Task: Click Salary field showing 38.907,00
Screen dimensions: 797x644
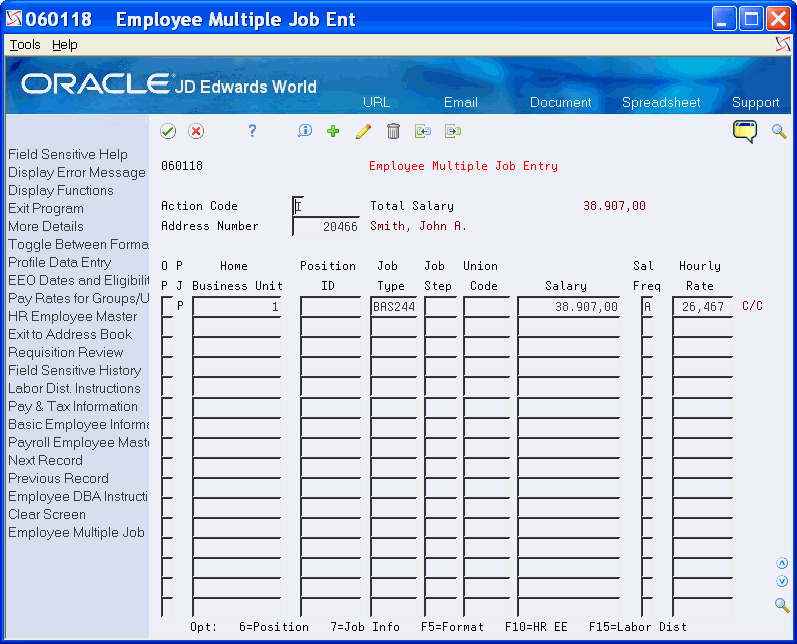Action: click(568, 306)
